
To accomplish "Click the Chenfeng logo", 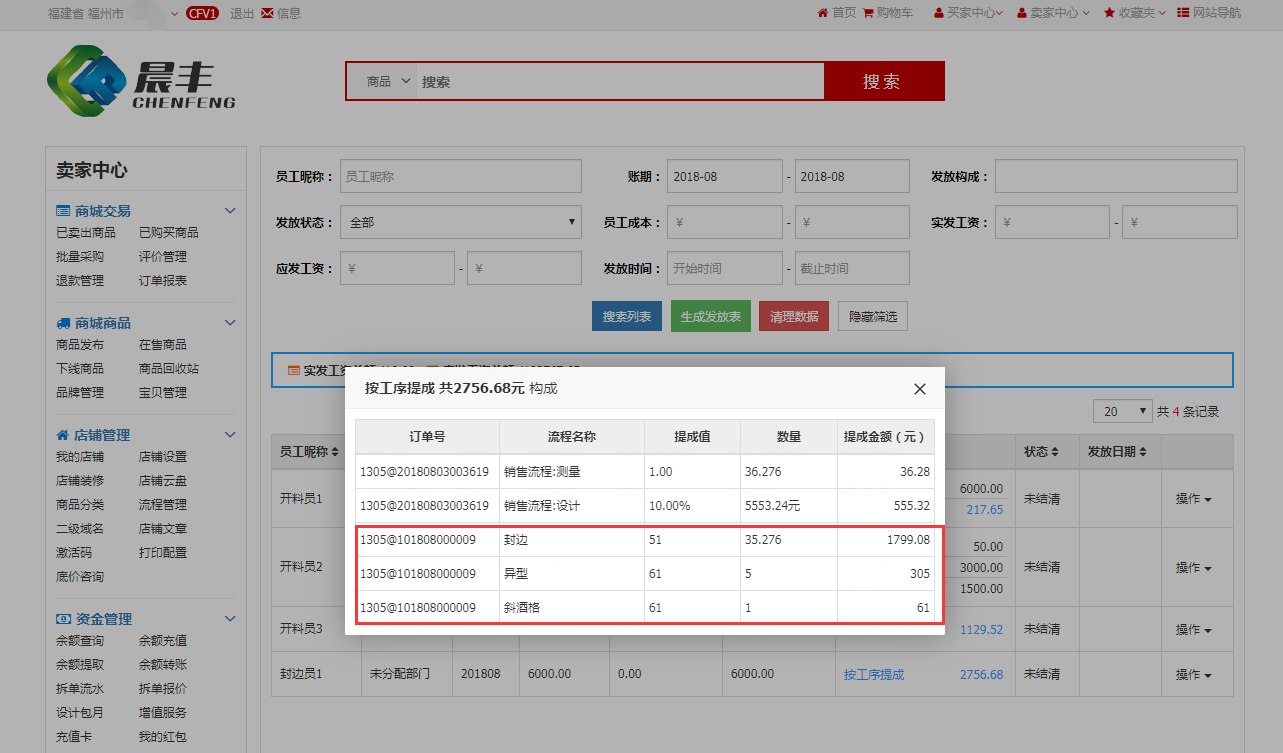I will tap(140, 82).
